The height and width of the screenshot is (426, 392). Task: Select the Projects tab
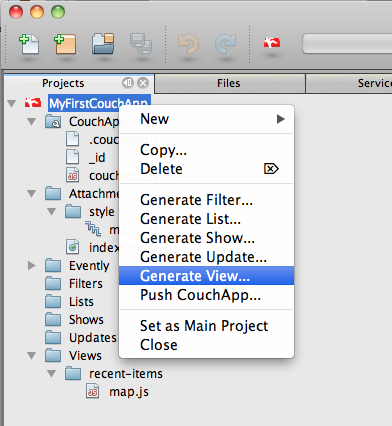coord(63,83)
